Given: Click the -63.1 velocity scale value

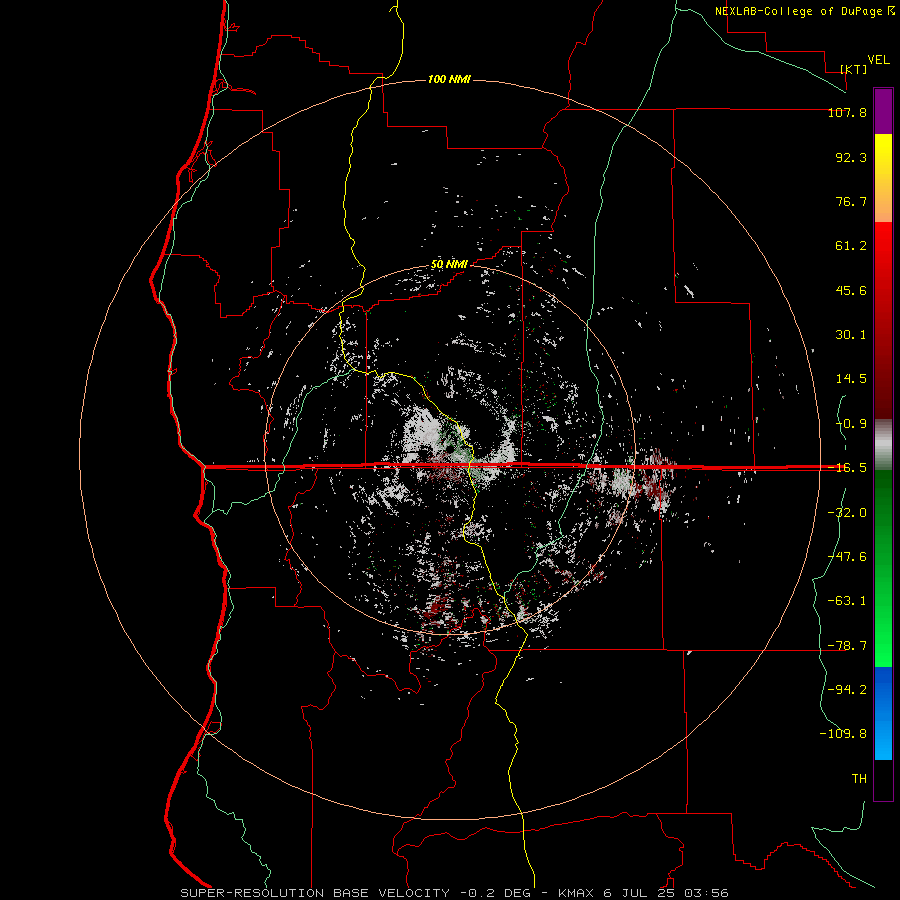Looking at the screenshot, I should [x=847, y=601].
